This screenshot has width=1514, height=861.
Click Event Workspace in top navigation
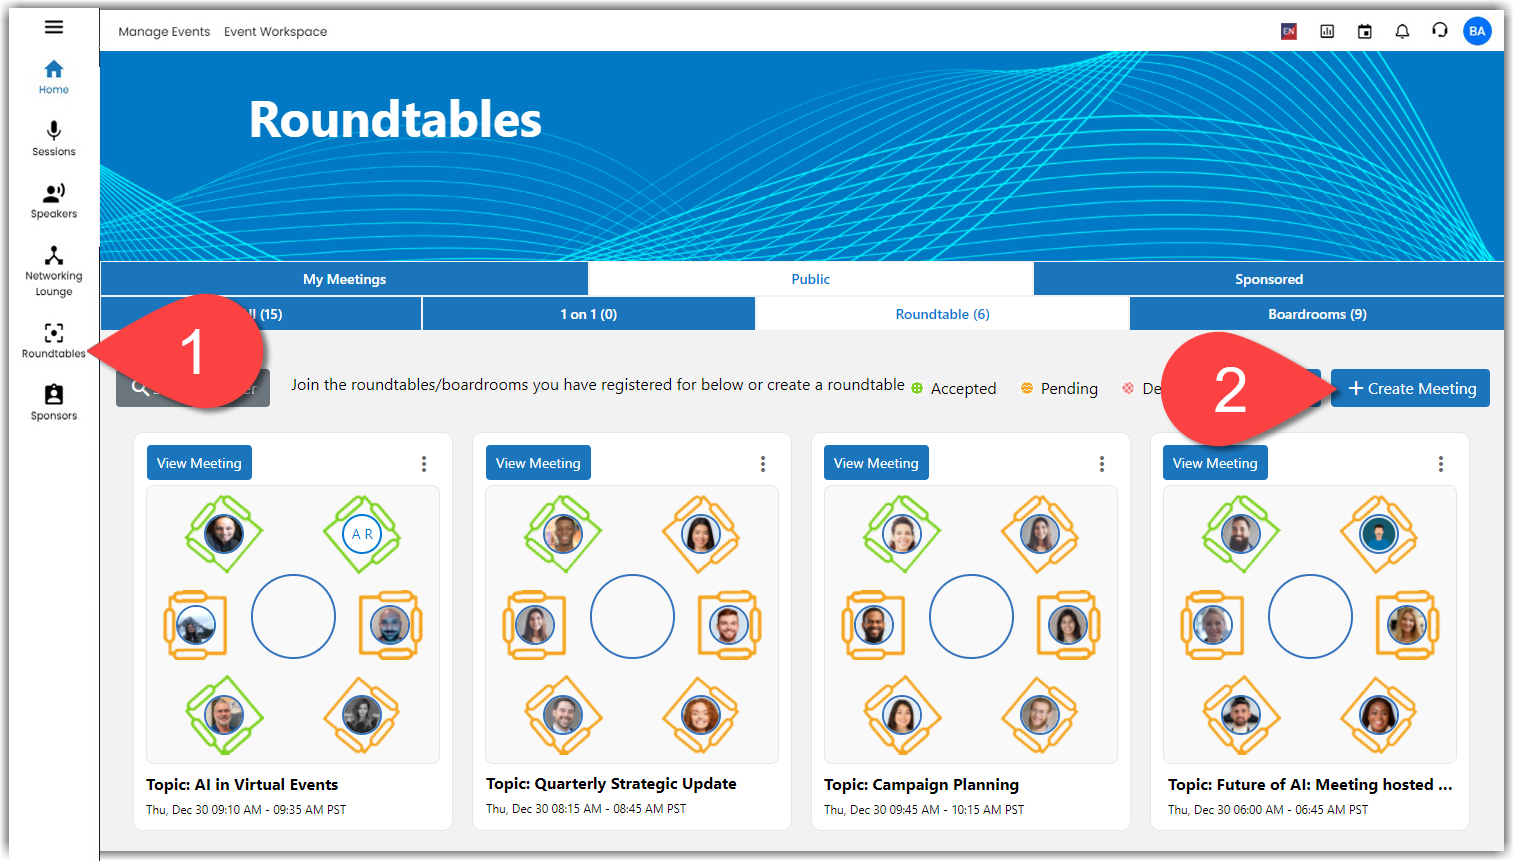point(275,31)
